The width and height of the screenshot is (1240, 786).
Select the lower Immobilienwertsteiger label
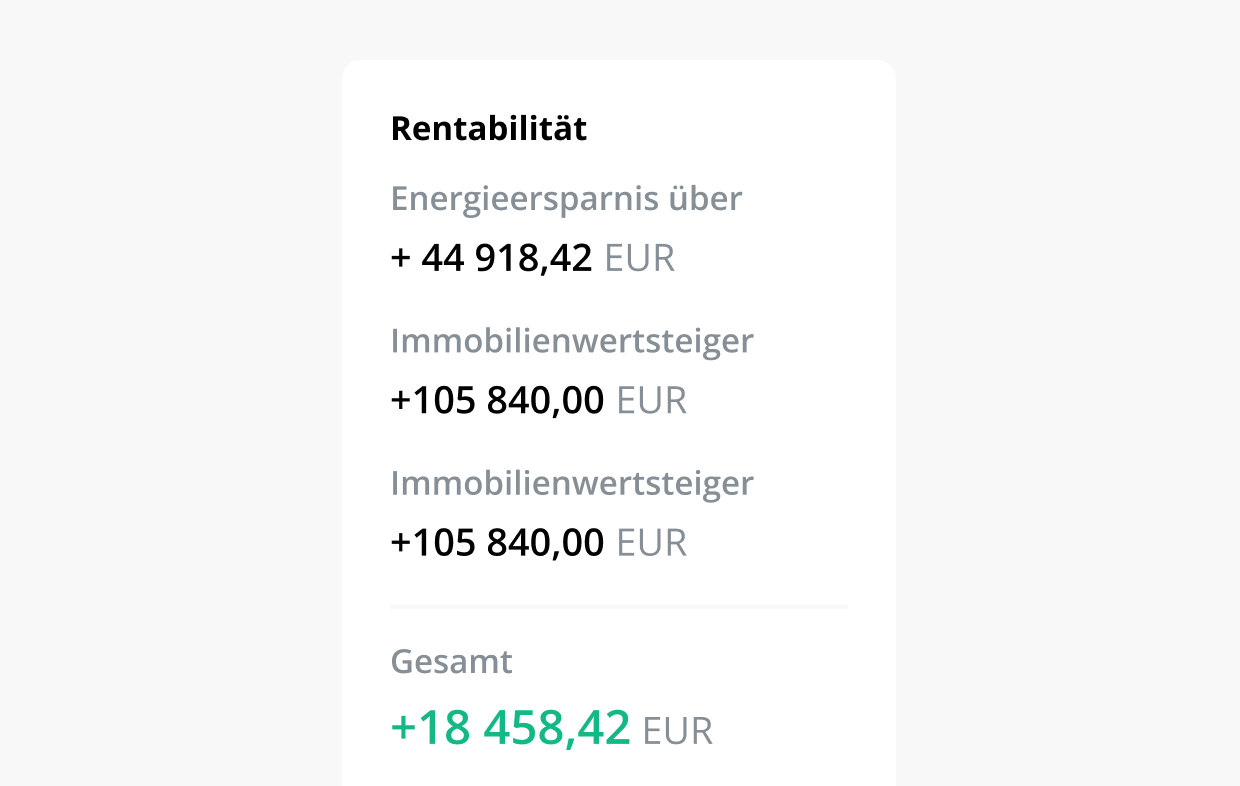(x=572, y=483)
